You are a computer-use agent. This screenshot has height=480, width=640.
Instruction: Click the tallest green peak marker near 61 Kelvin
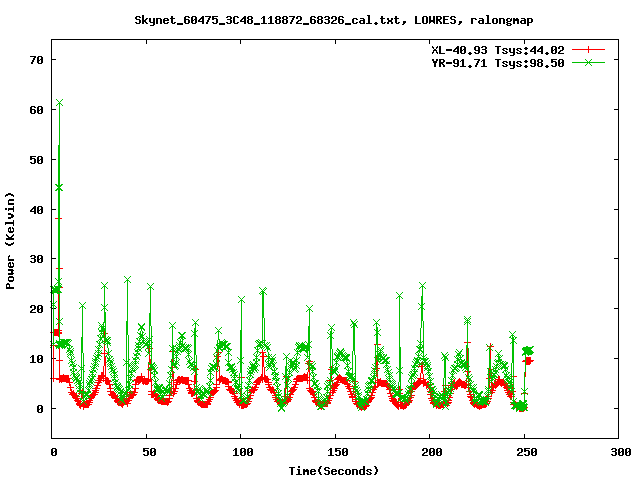[x=60, y=102]
